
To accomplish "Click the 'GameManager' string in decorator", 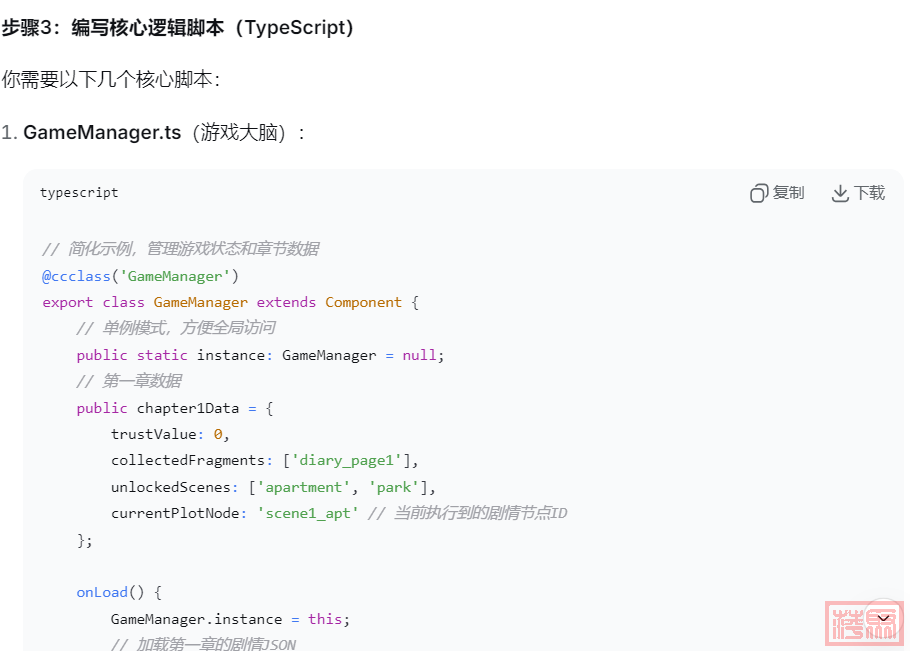I will [175, 276].
